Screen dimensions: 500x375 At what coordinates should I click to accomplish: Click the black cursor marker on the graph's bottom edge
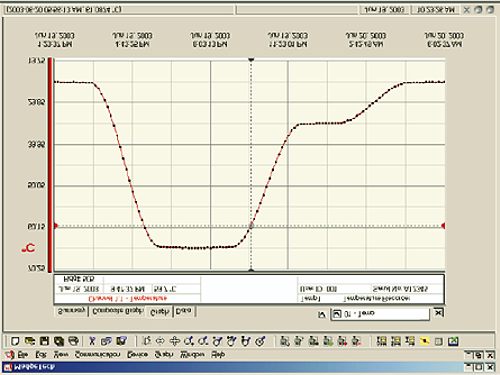251,269
